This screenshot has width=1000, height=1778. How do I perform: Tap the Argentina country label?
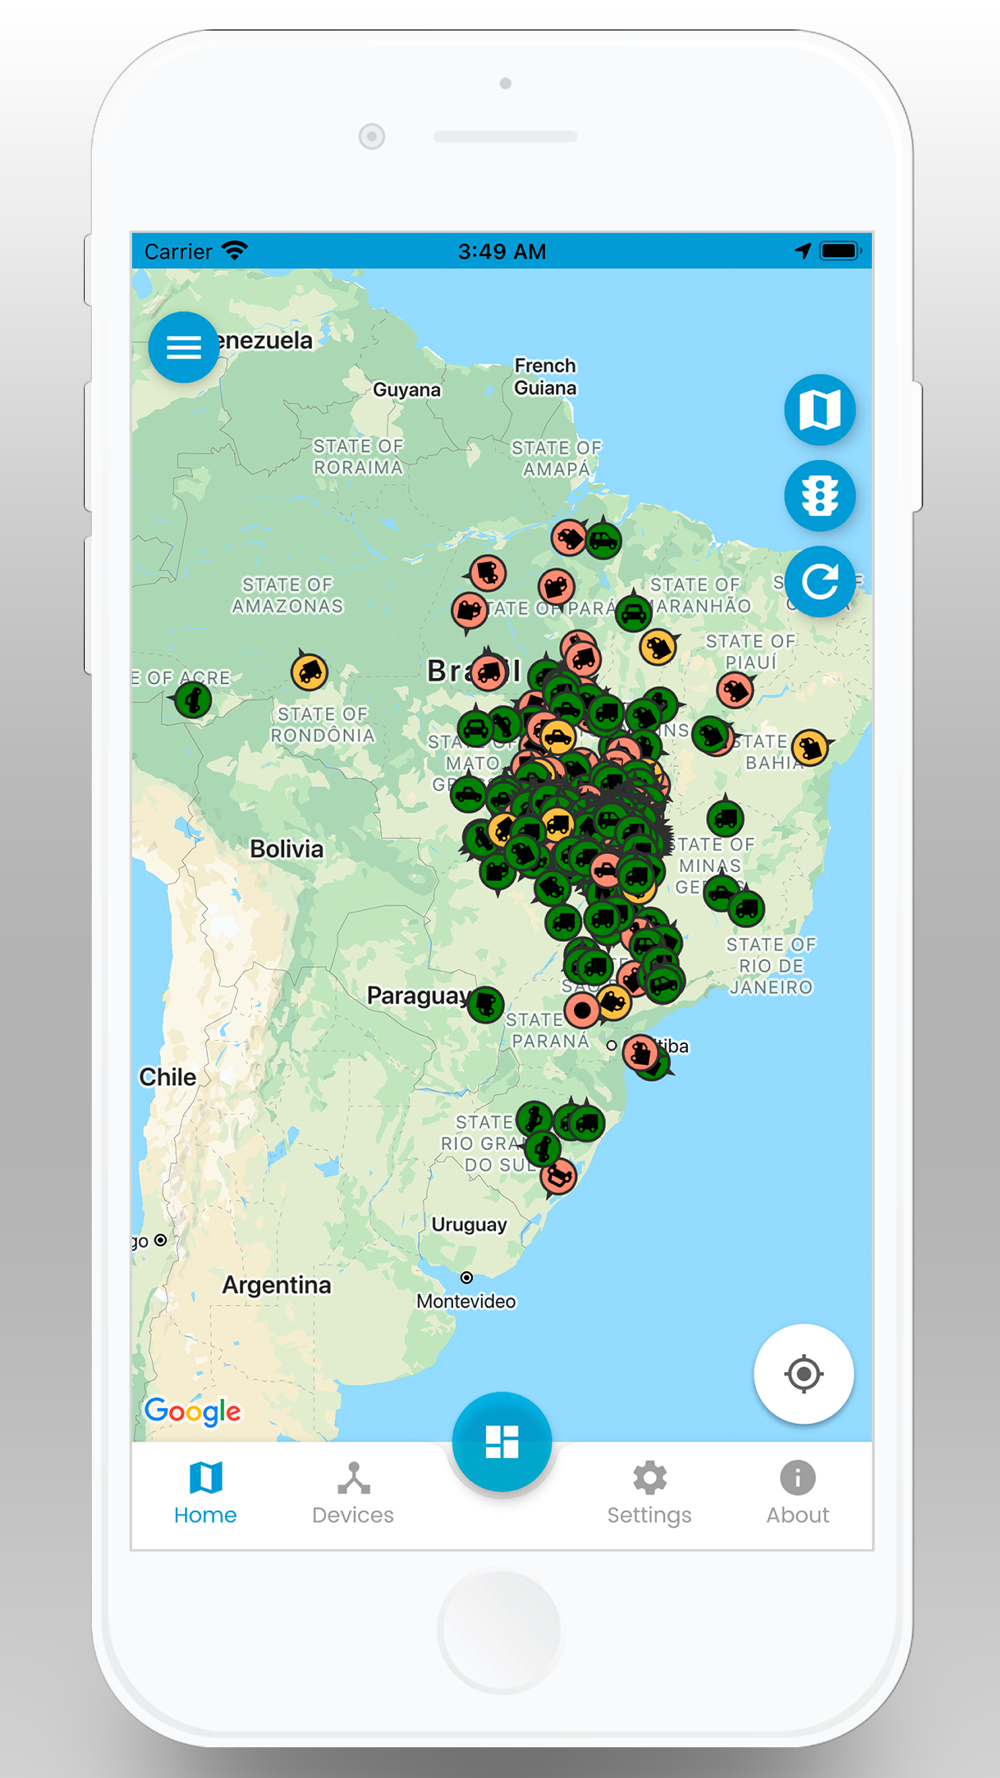(277, 1285)
